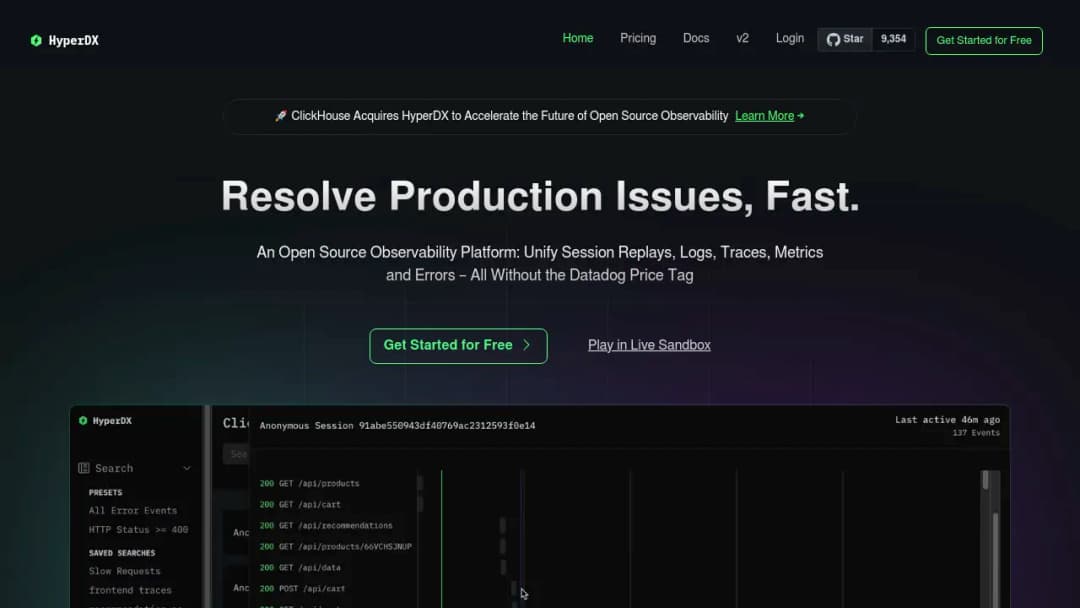Select All Error Events preset

click(133, 510)
